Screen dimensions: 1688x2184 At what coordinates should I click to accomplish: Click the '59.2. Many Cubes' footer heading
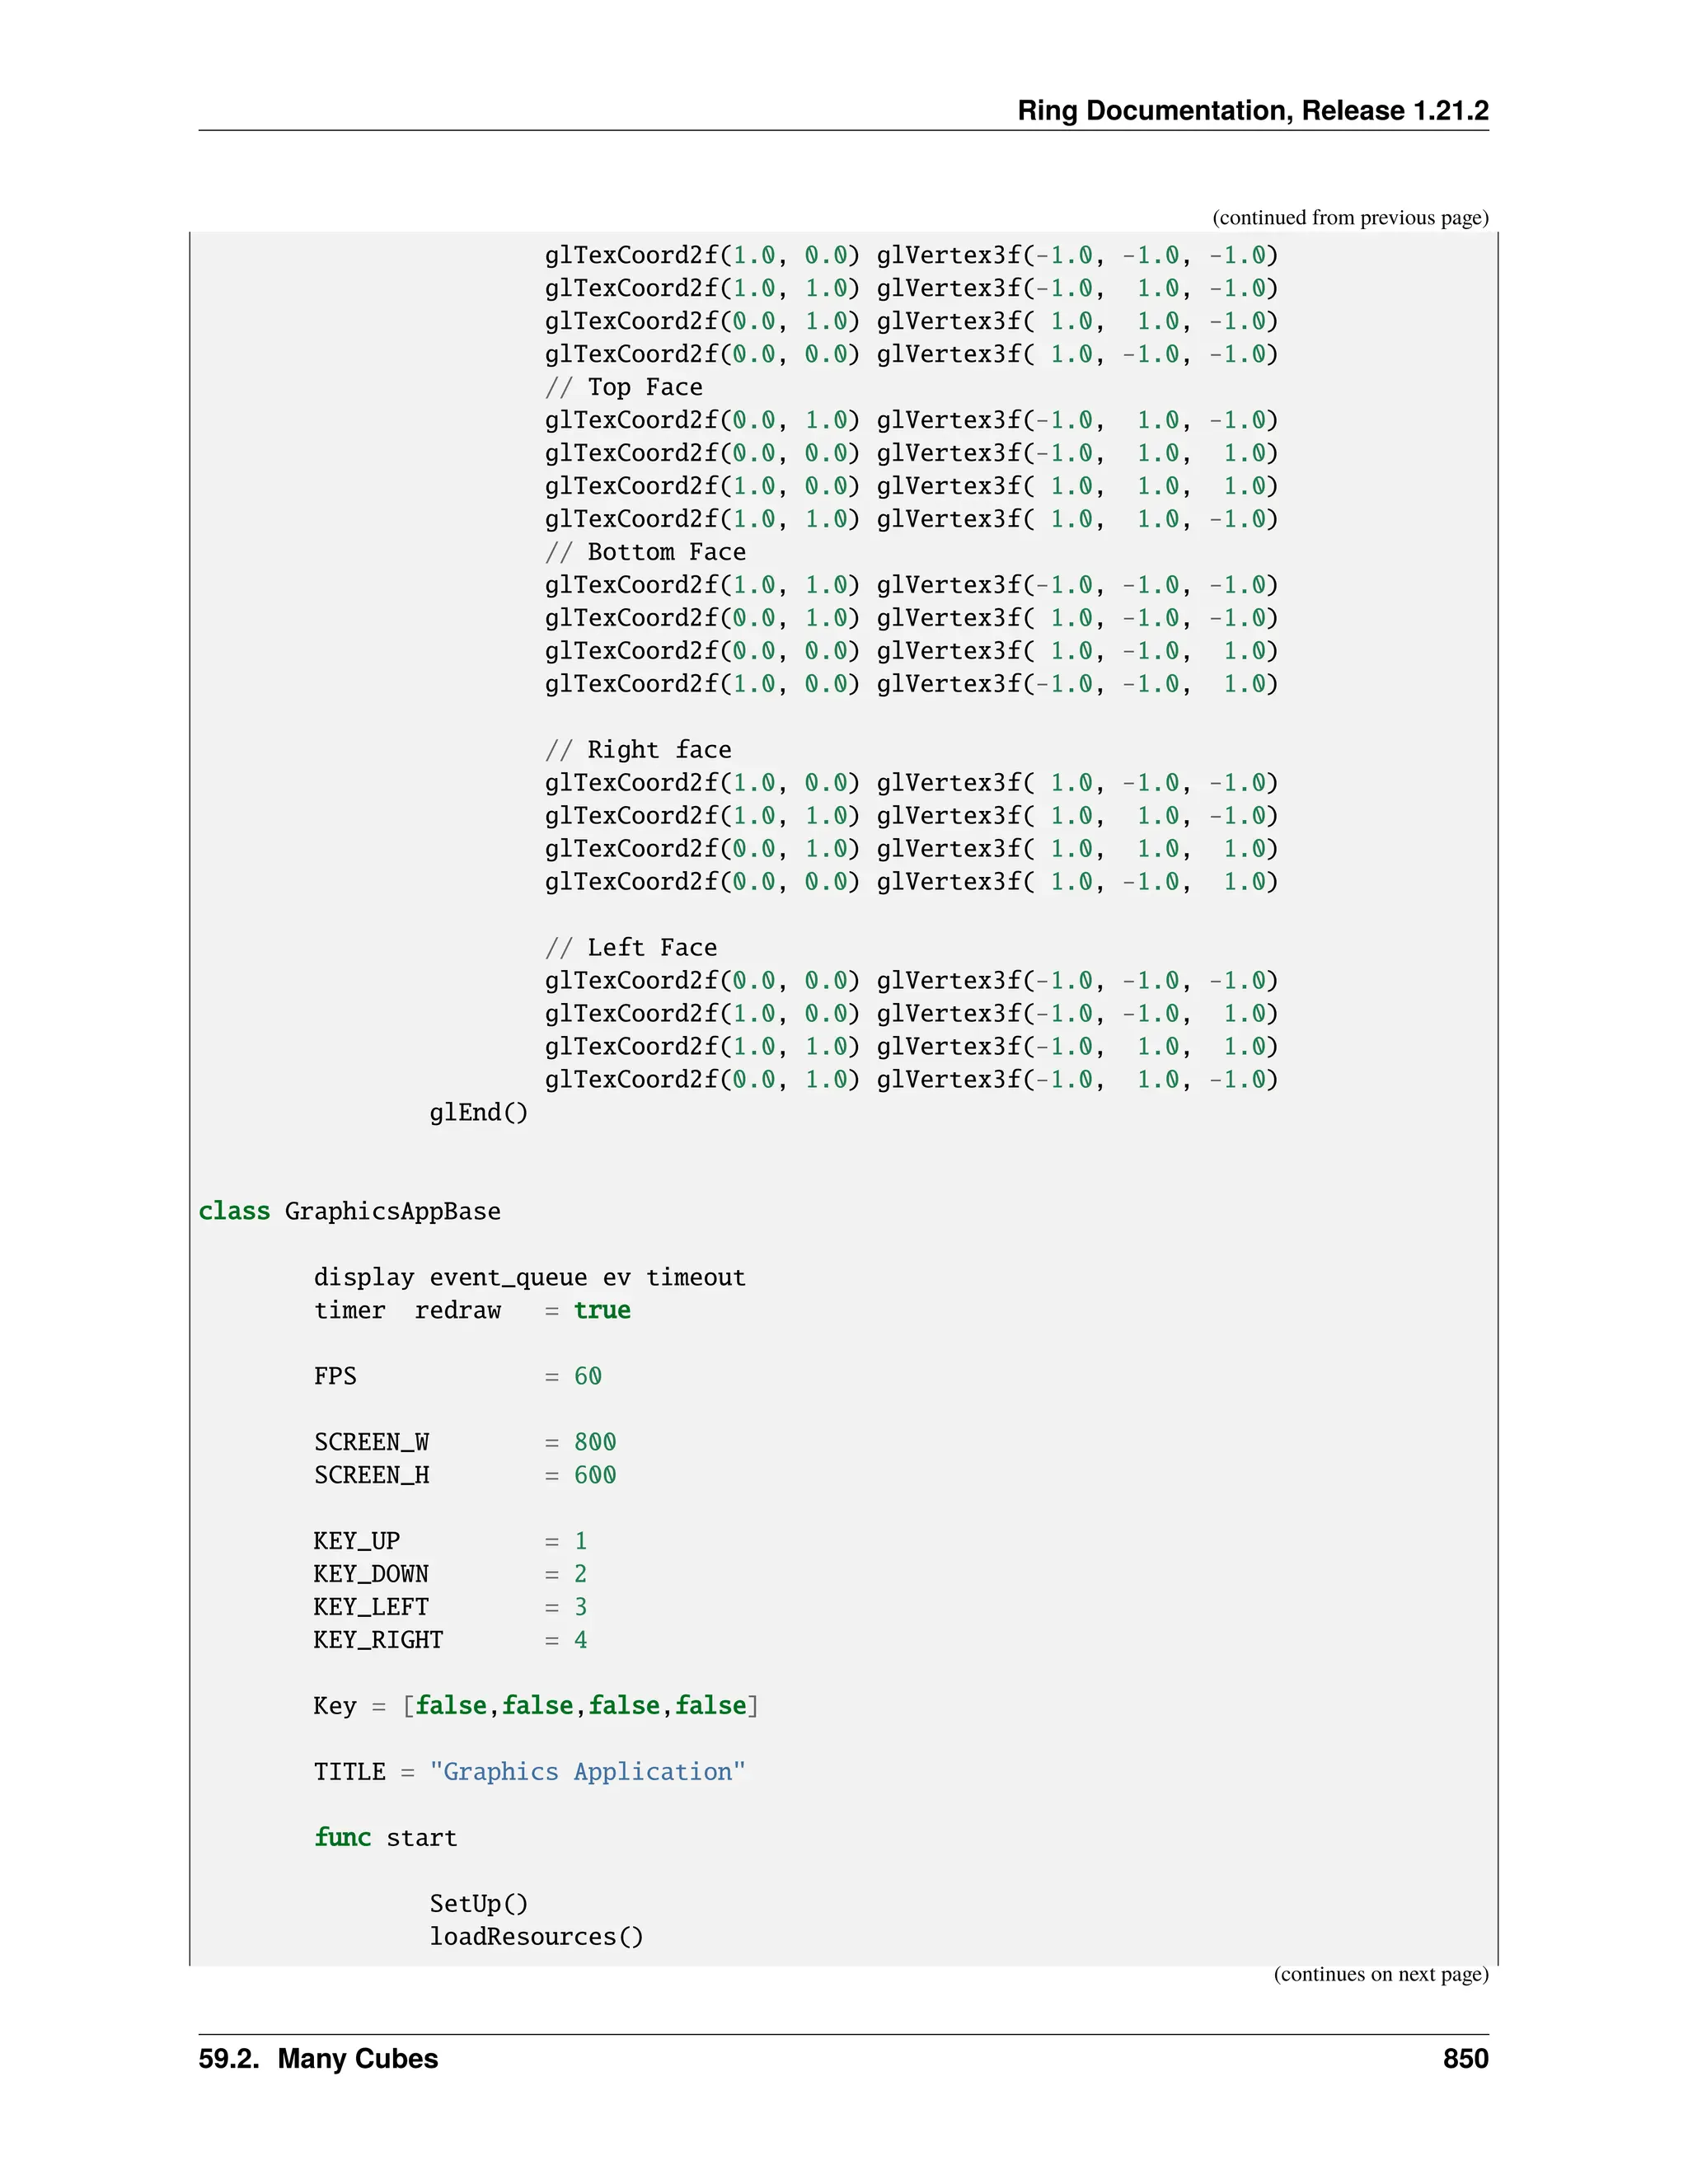click(318, 2059)
